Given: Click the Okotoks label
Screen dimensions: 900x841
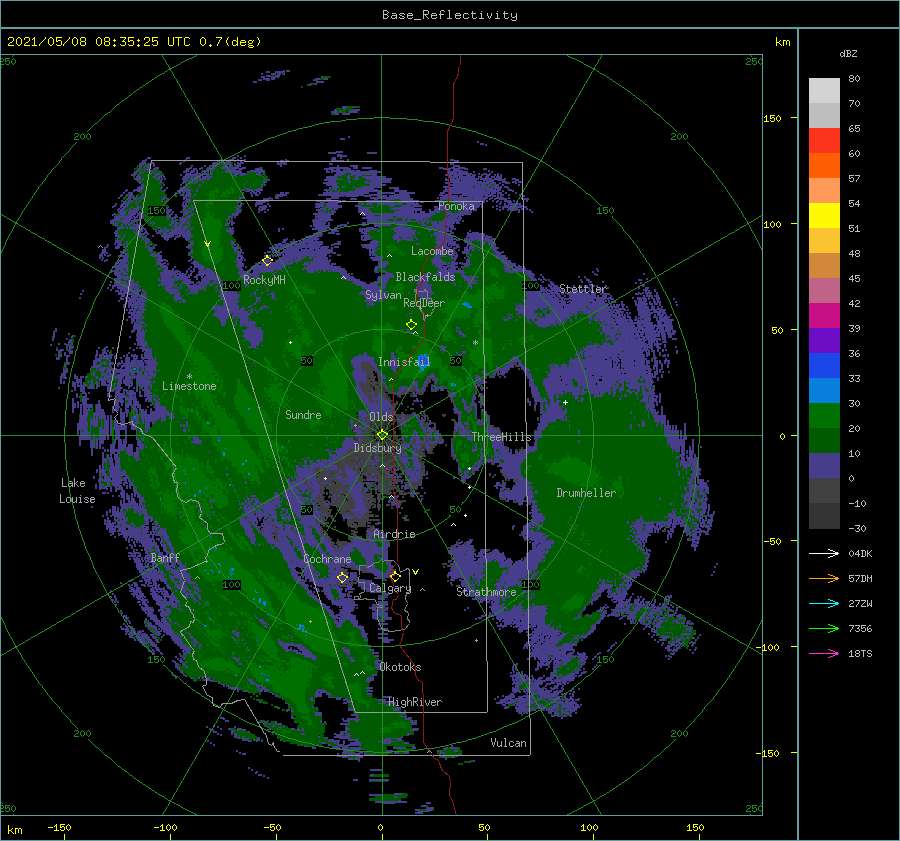Looking at the screenshot, I should click(400, 667).
